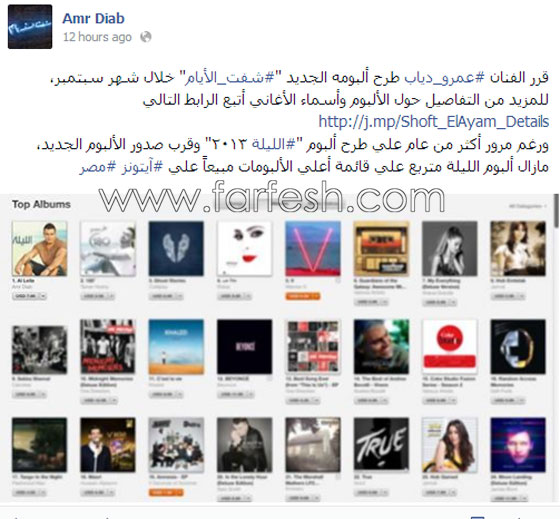Open the #آيتونز hashtag
The image size is (560, 519).
142,166
